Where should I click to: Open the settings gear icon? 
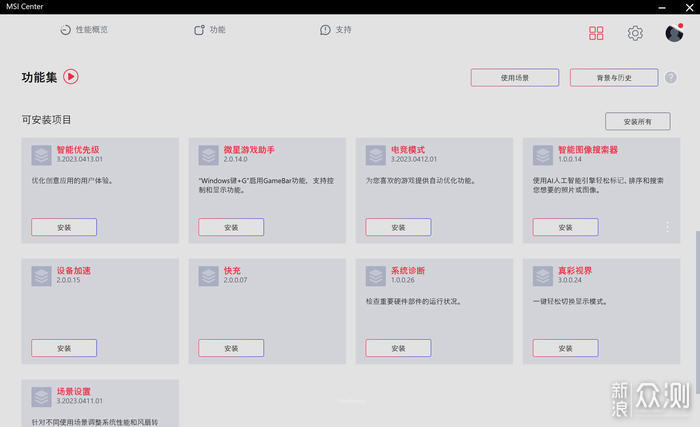pos(635,33)
